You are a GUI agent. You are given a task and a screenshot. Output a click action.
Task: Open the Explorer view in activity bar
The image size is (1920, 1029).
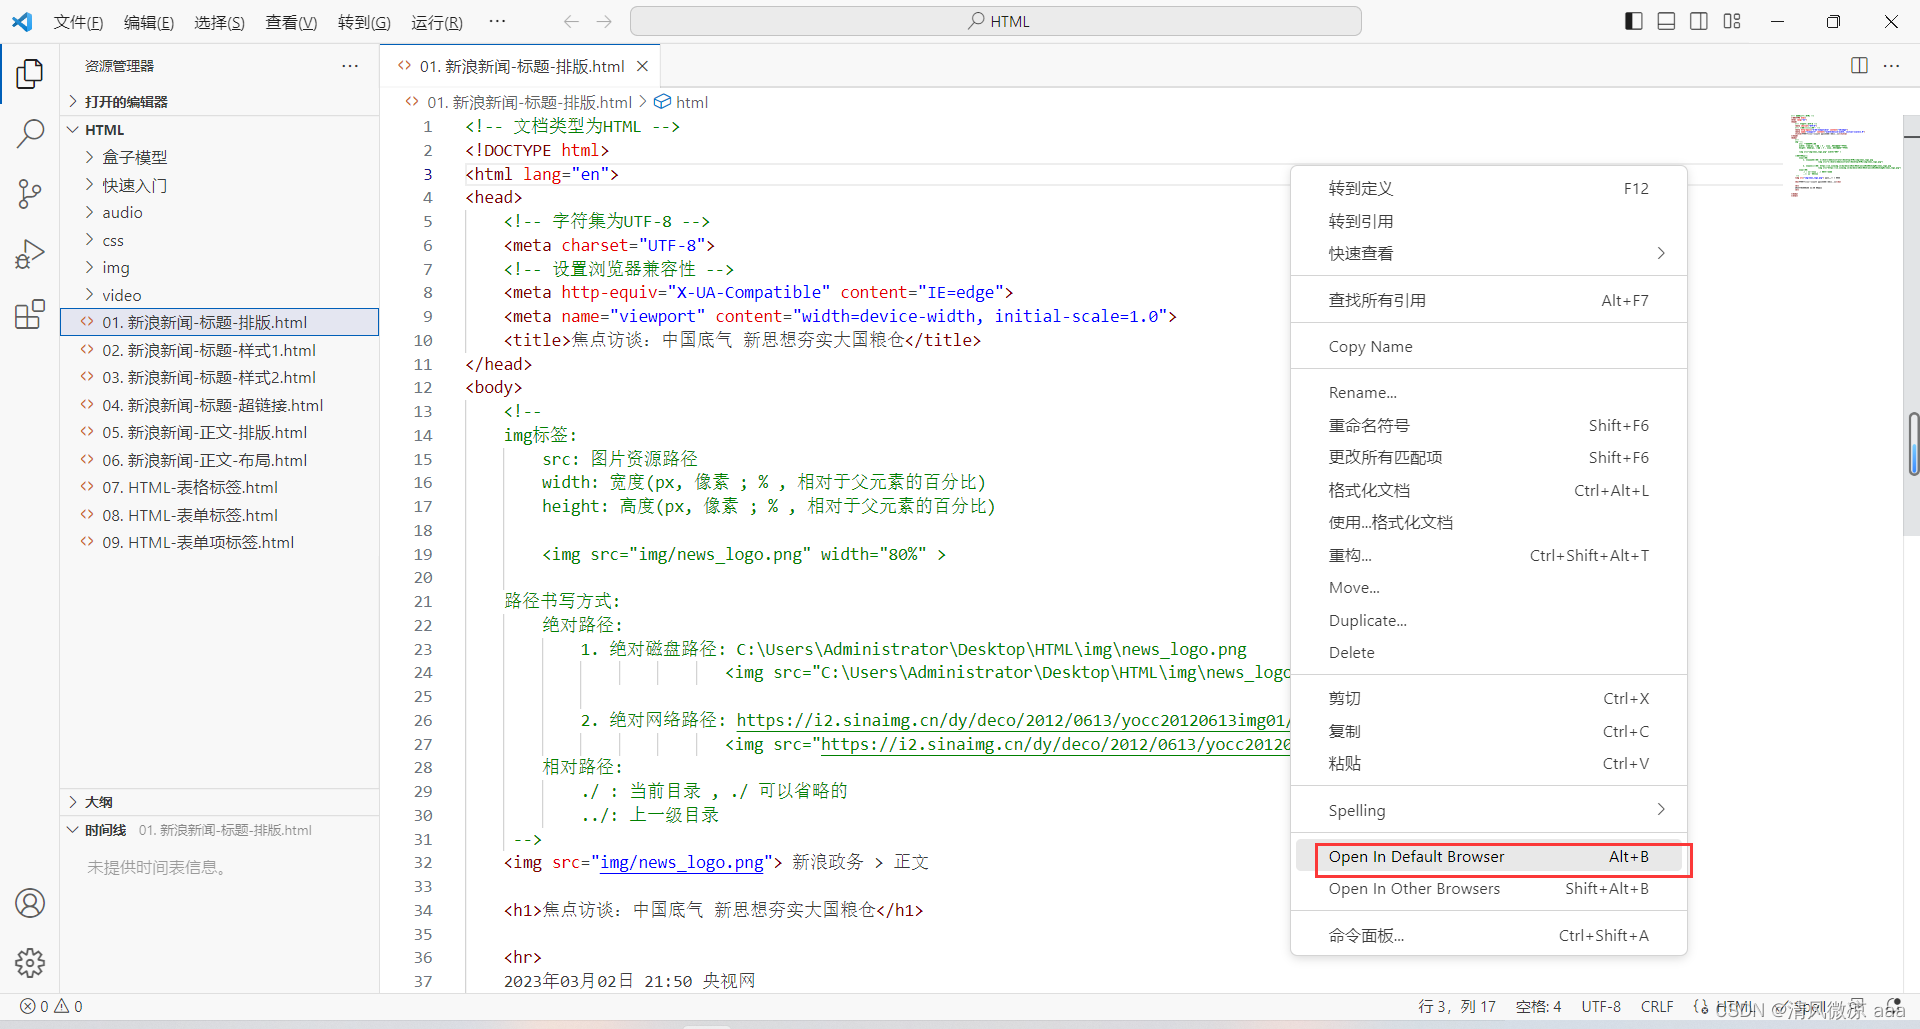point(30,73)
